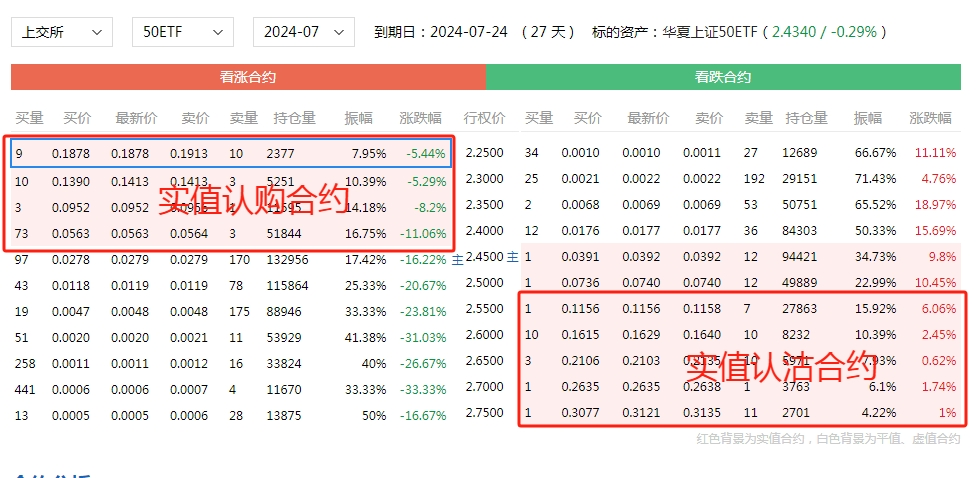Click put last price 0.3121
Screen dimensions: 978x478
click(x=641, y=413)
